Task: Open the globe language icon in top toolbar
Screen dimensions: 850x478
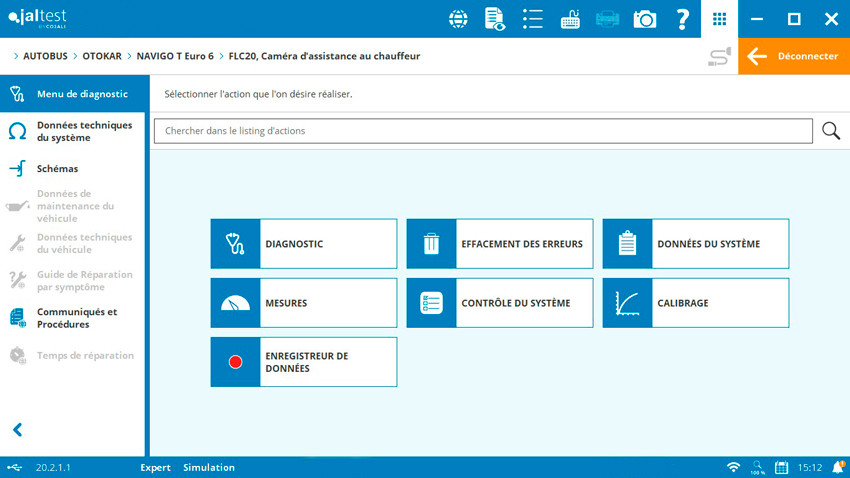Action: [458, 19]
